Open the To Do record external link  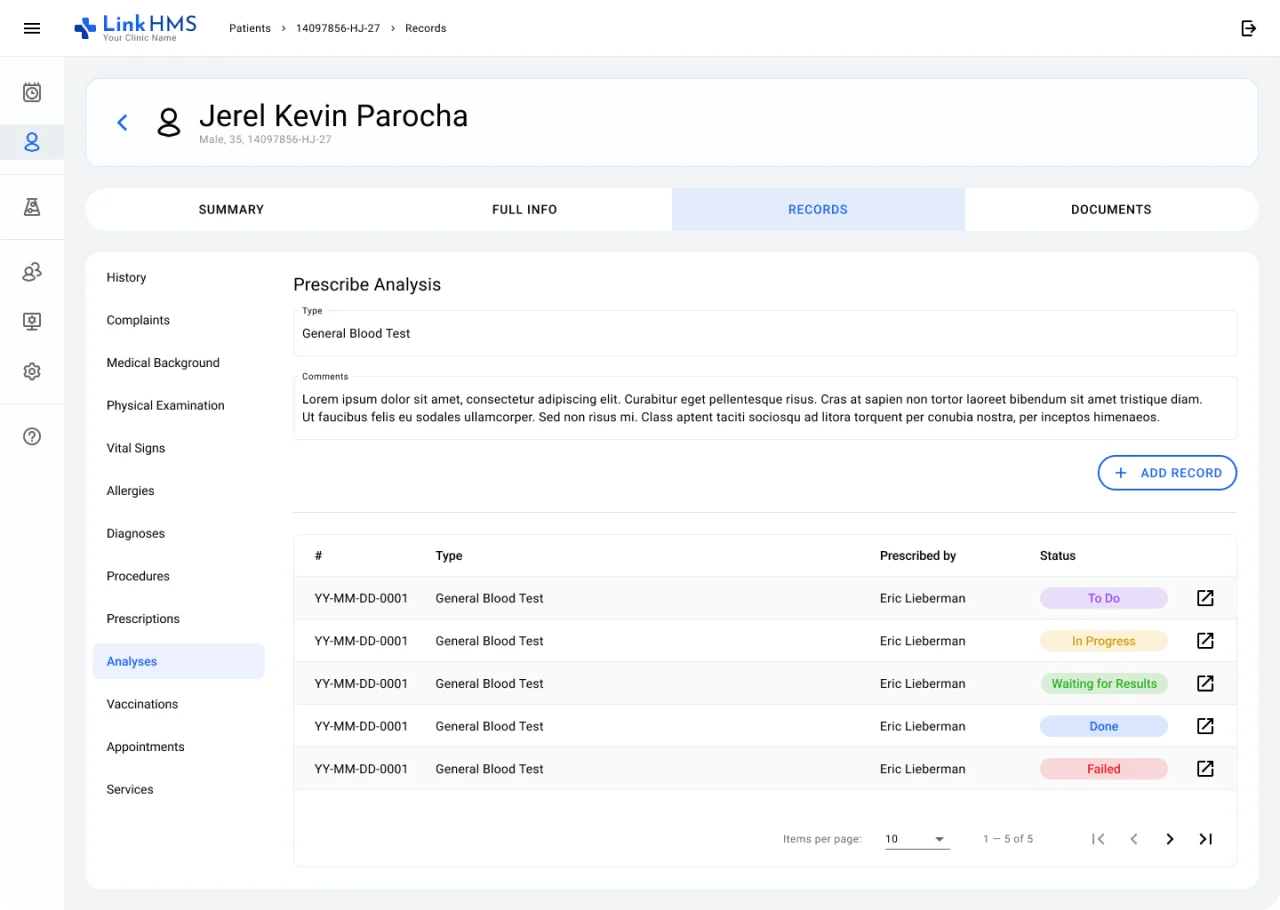(1205, 598)
